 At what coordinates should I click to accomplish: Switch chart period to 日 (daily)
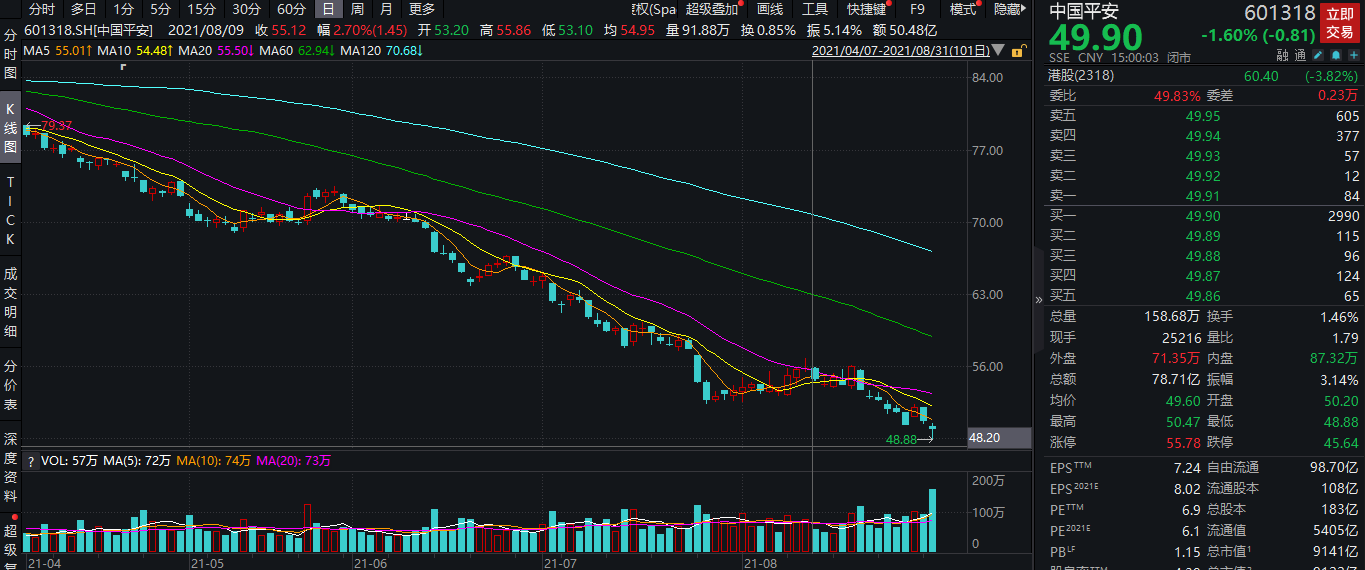[327, 9]
